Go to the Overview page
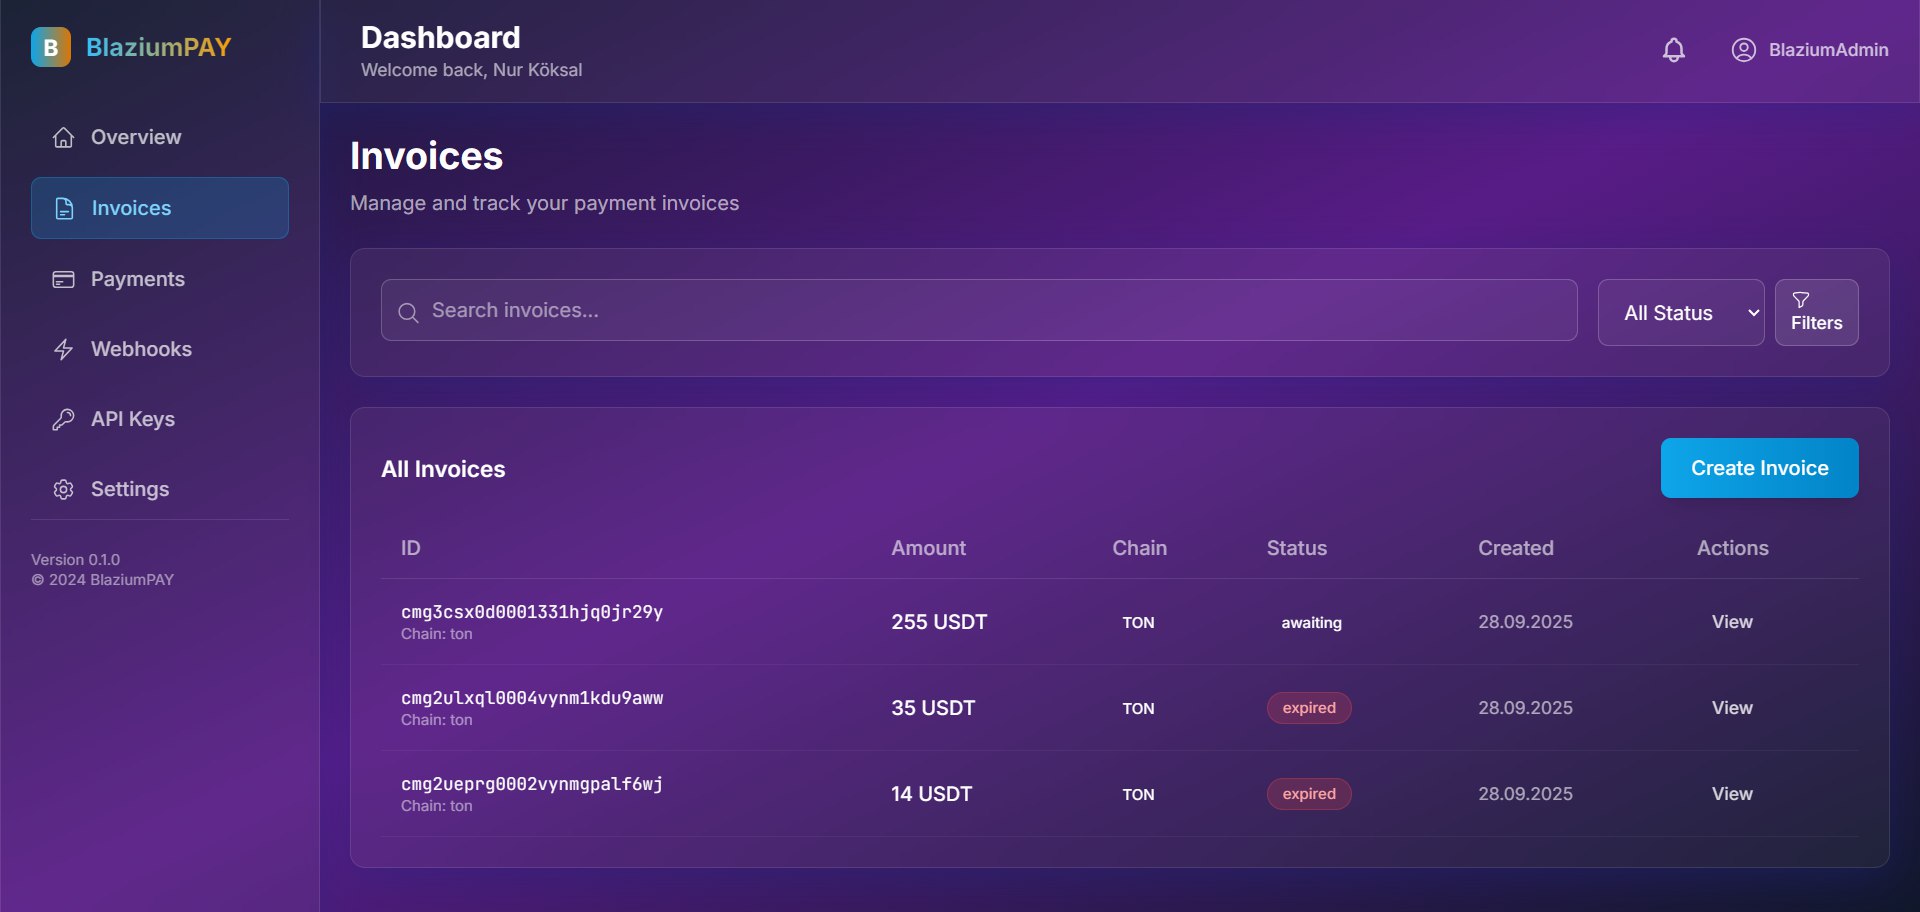The width and height of the screenshot is (1920, 912). click(136, 138)
